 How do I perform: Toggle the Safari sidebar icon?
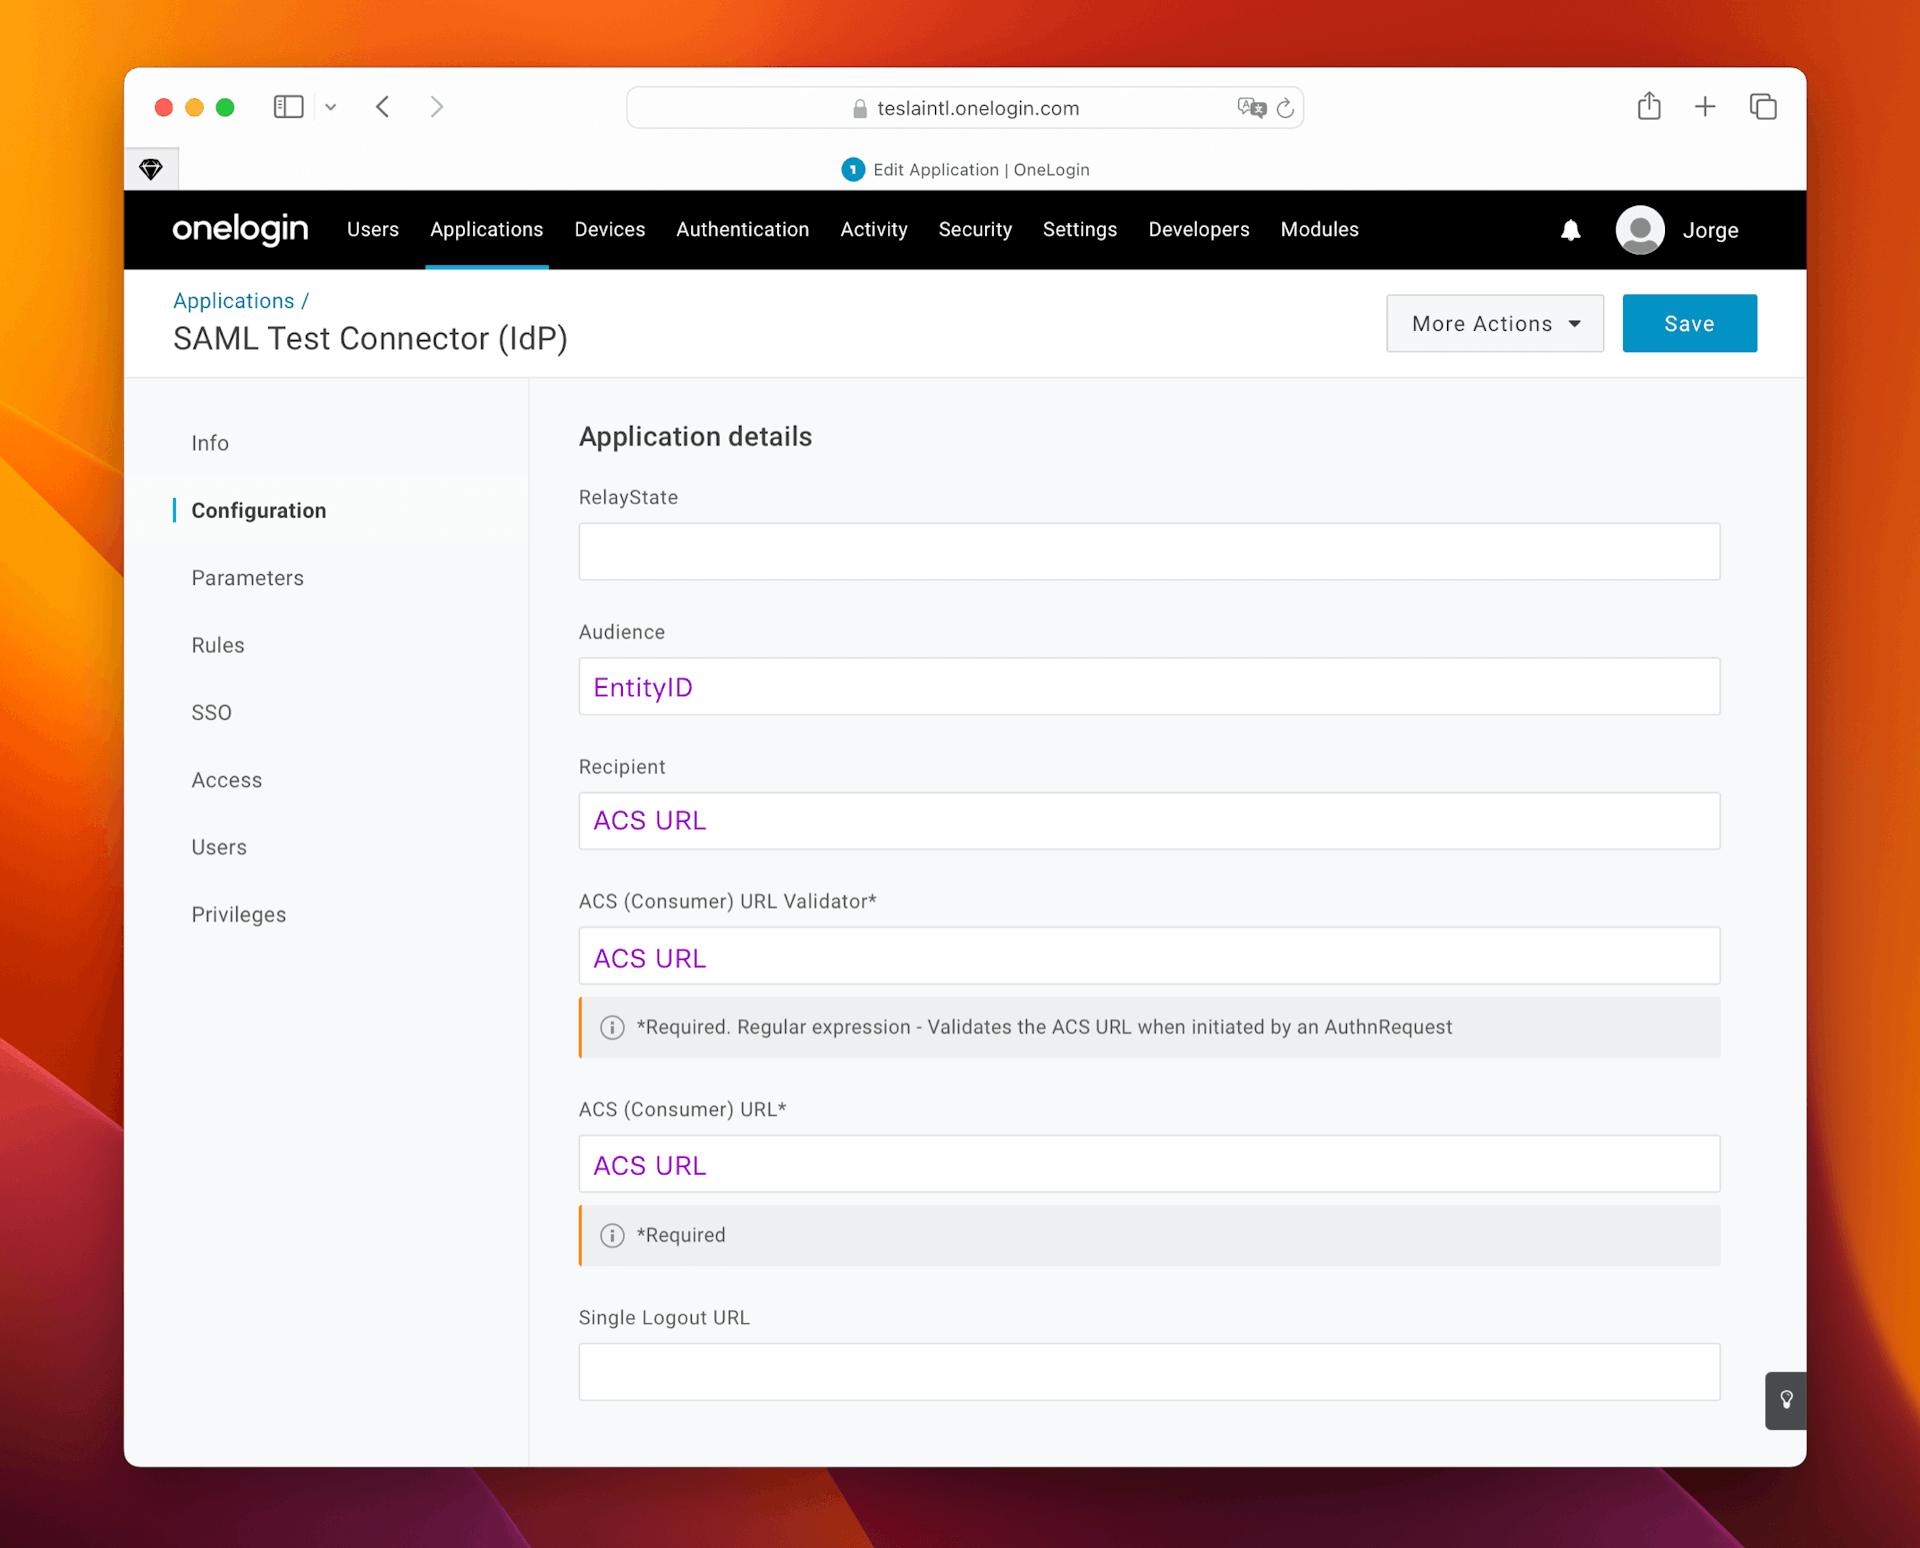click(x=288, y=106)
